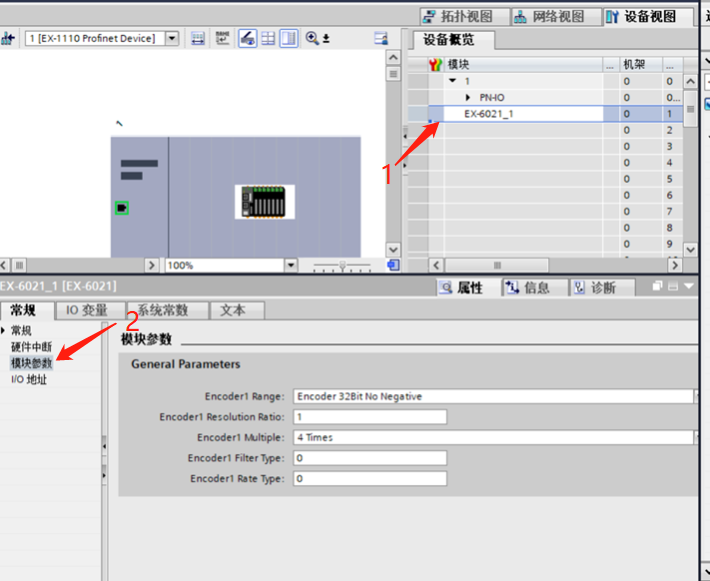710x581 pixels.
Task: Switch to the 网络视图 tab
Action: [x=556, y=17]
